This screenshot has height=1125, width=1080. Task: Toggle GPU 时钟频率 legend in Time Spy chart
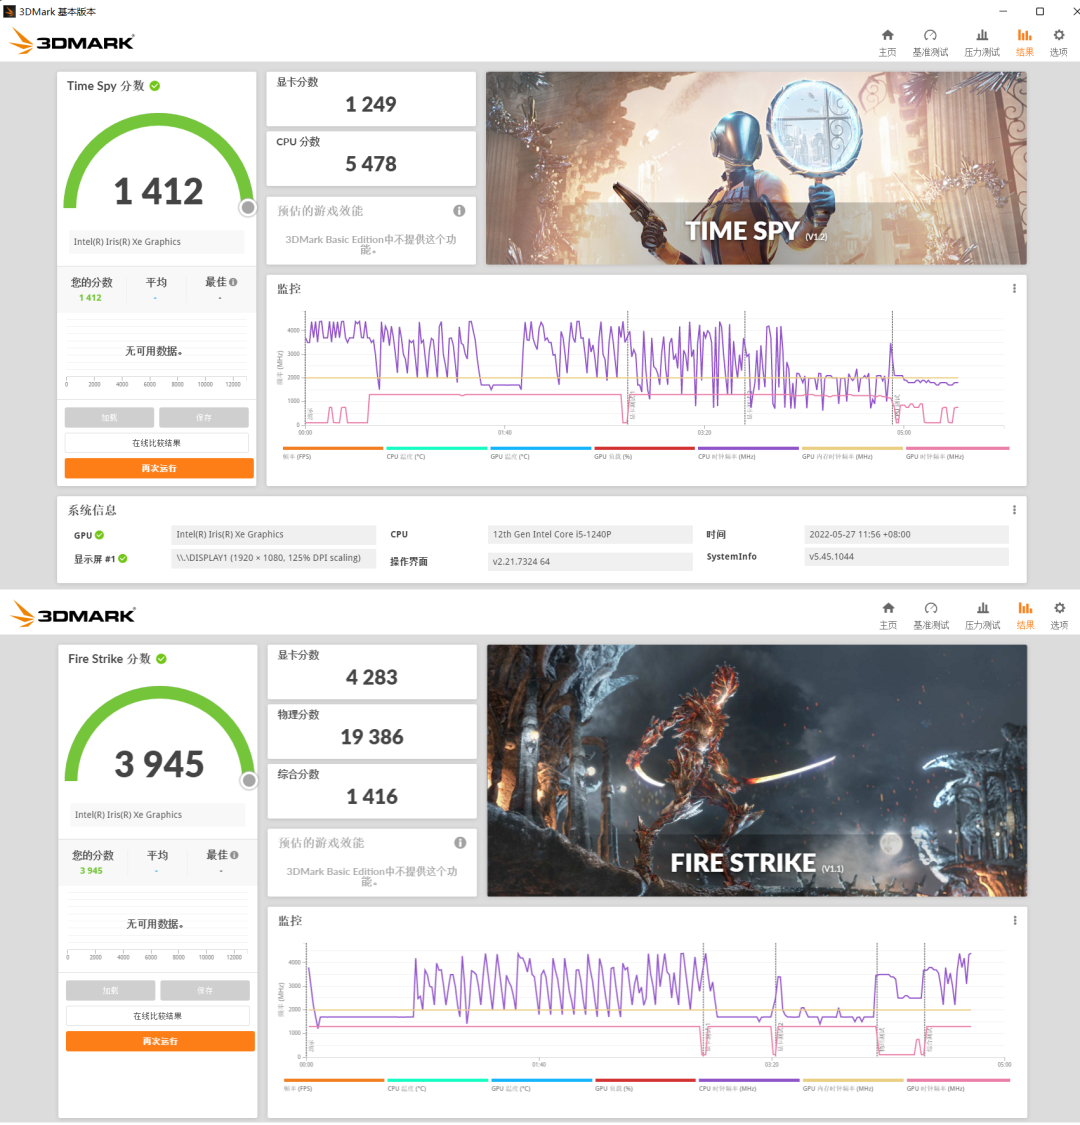957,453
